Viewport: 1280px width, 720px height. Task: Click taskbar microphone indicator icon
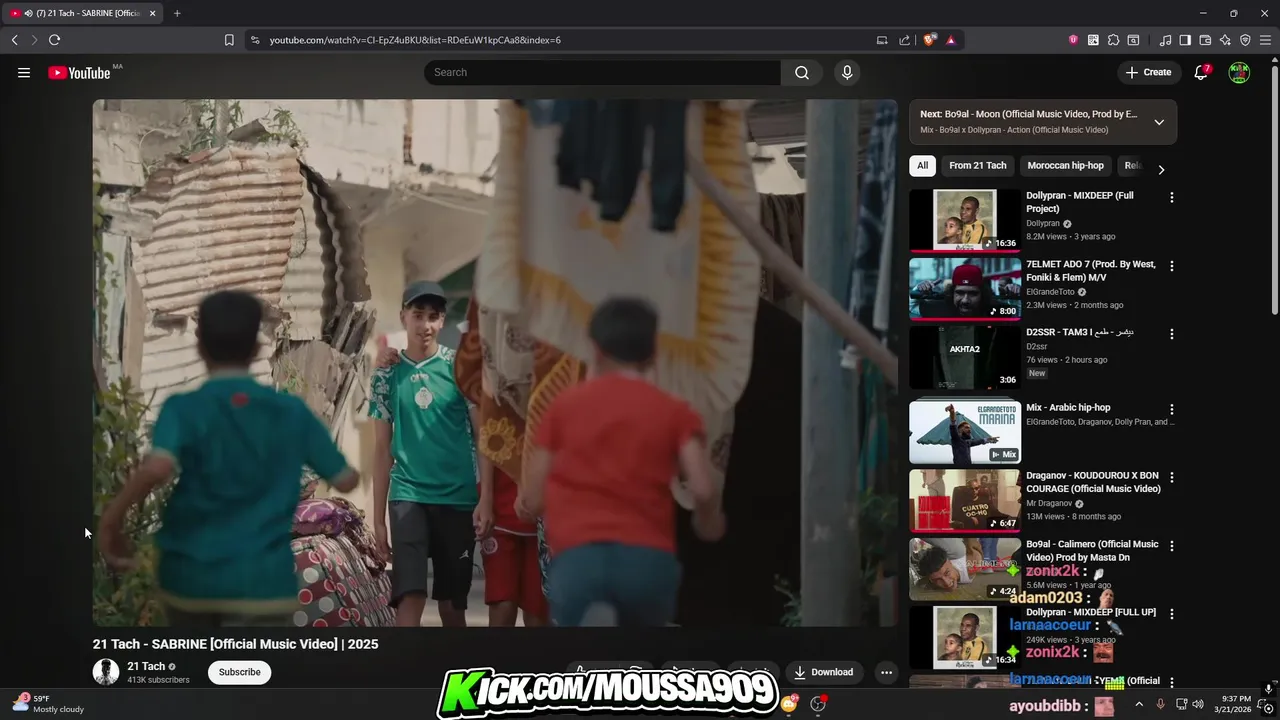pos(1160,704)
